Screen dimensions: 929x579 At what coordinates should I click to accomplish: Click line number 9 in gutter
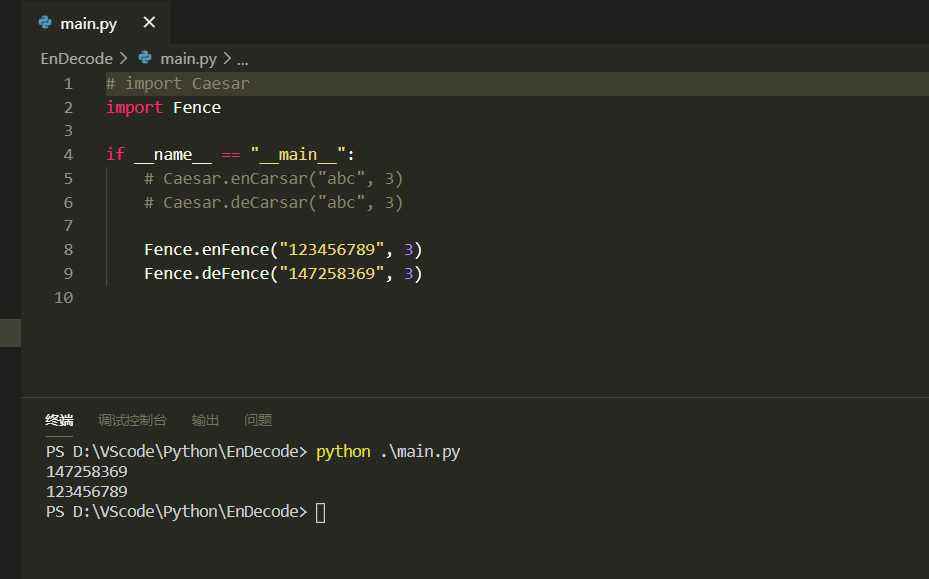[68, 273]
